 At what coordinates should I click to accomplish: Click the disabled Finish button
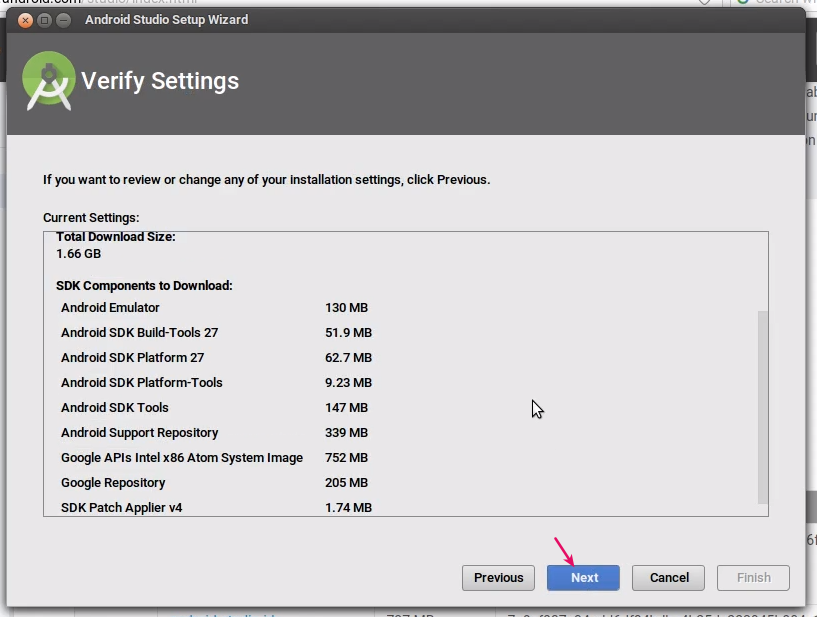click(753, 577)
